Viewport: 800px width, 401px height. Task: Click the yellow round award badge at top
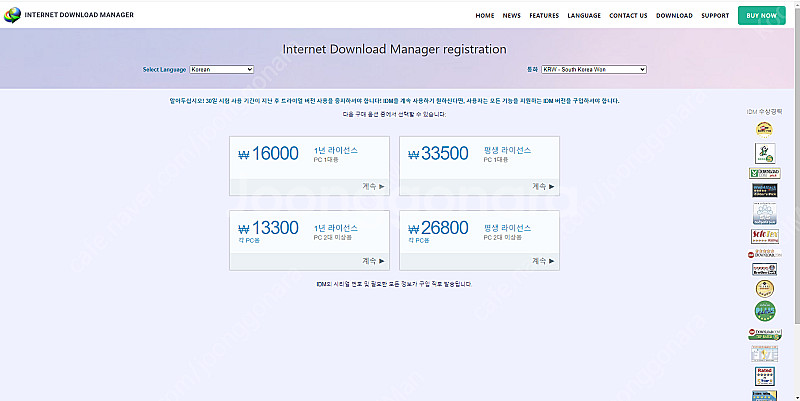(764, 128)
